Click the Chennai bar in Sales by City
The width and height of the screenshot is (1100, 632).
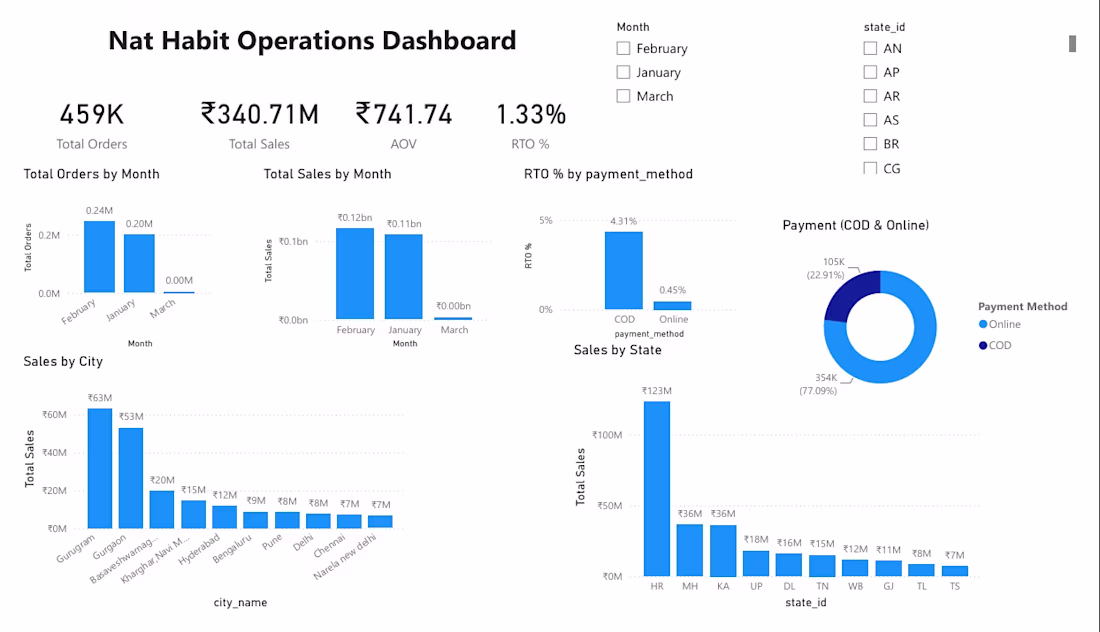349,521
